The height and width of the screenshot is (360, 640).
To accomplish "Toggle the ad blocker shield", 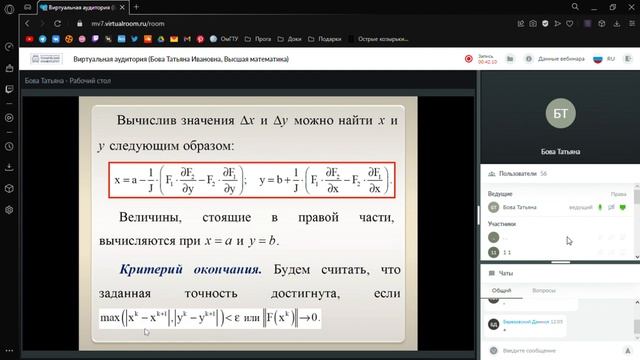I will [x=545, y=24].
